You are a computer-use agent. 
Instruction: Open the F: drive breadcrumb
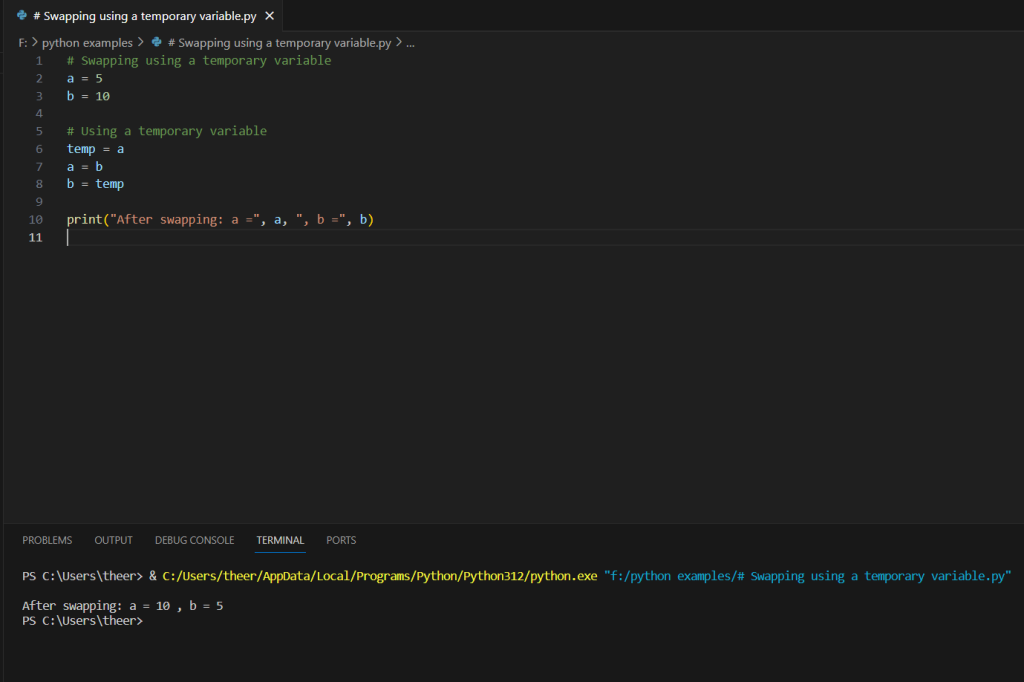click(x=23, y=43)
